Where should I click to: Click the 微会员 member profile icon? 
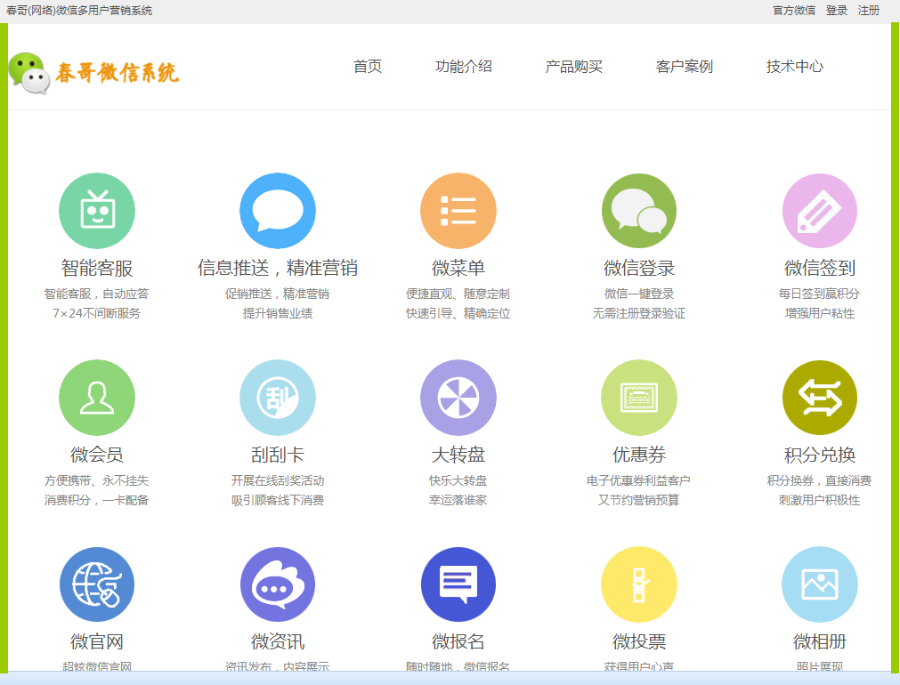click(x=97, y=397)
